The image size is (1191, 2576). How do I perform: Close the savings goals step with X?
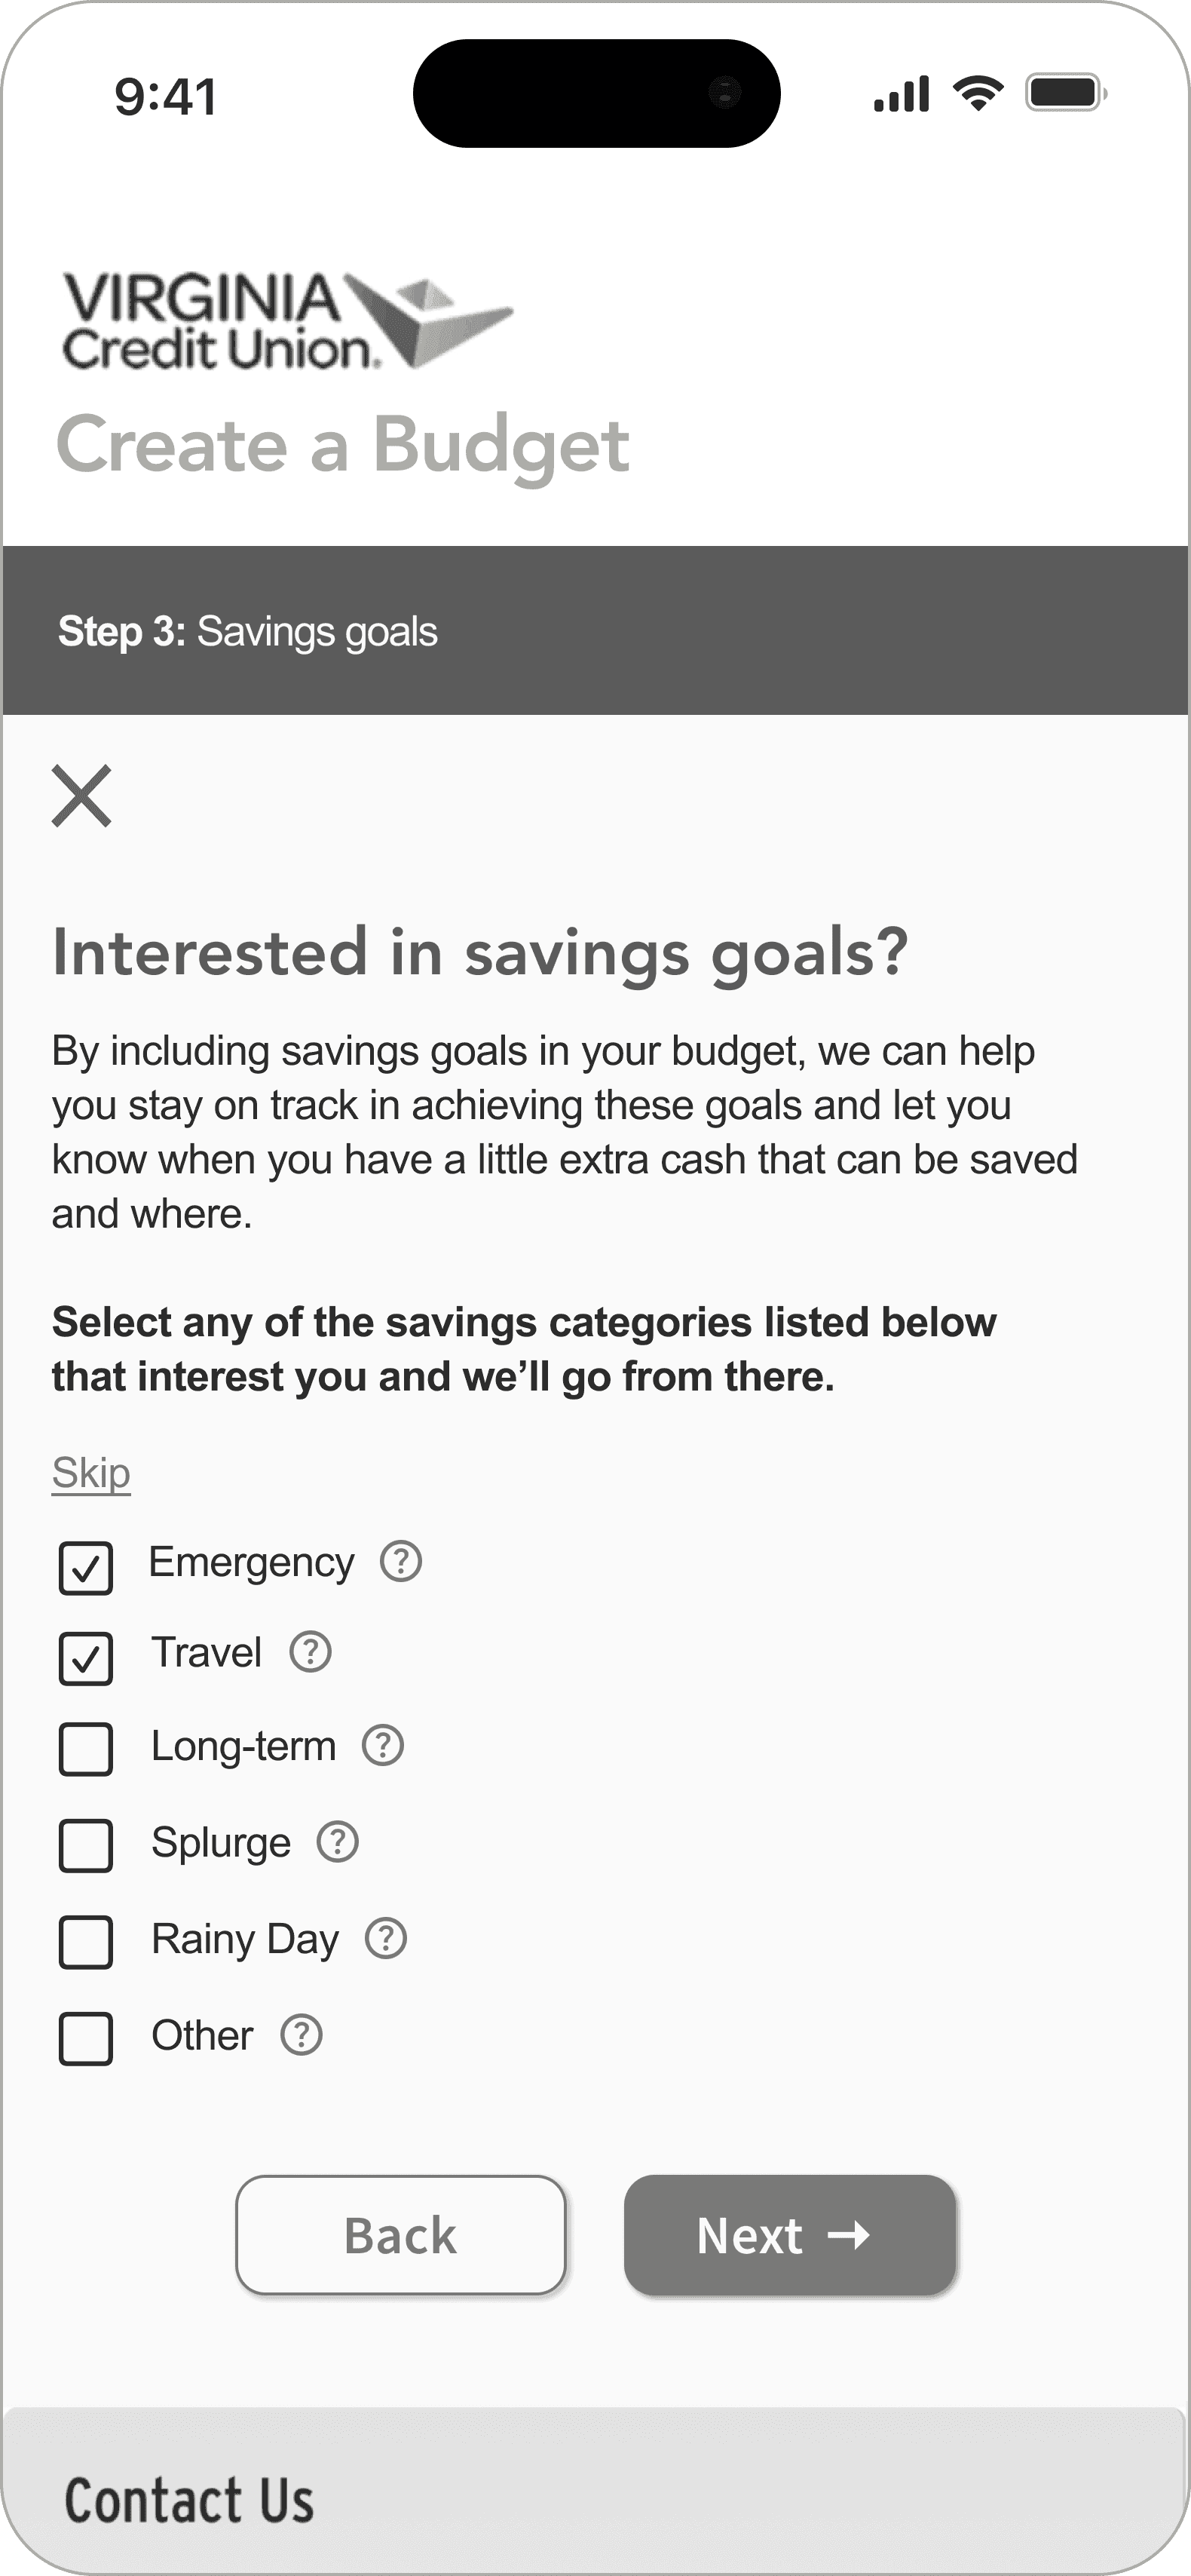82,796
